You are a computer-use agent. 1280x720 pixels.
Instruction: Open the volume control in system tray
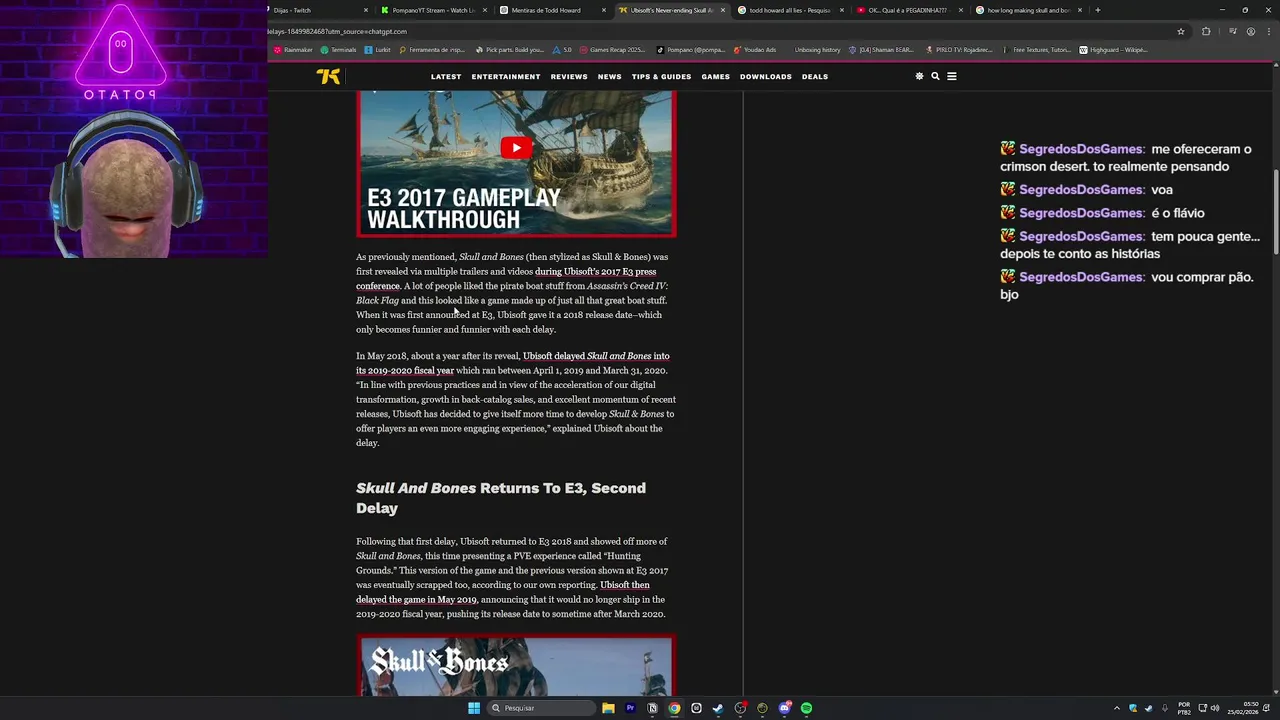tap(1215, 708)
